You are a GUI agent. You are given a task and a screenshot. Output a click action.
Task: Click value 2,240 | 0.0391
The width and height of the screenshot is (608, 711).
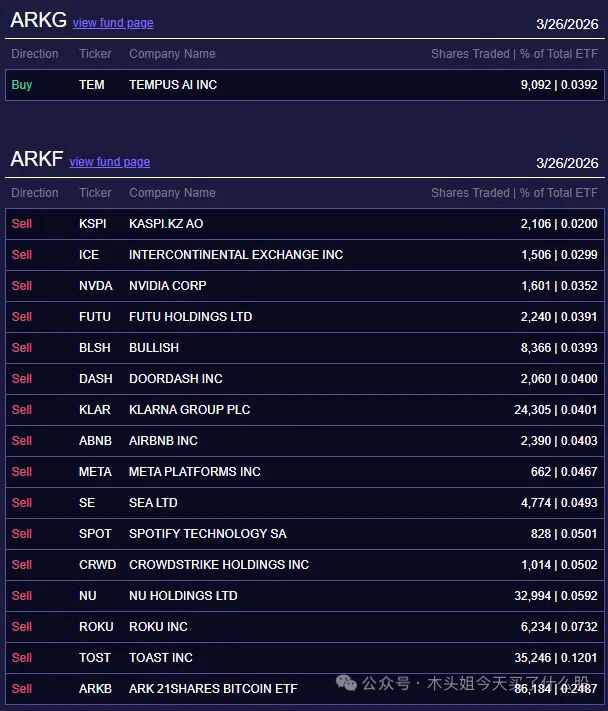pyautogui.click(x=559, y=317)
